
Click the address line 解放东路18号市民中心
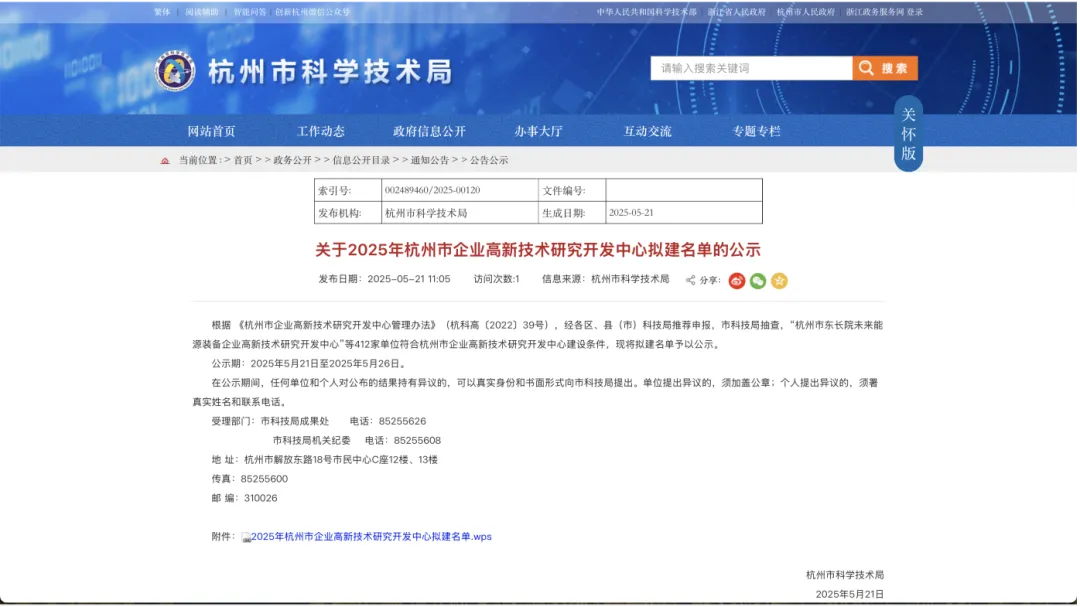point(324,460)
